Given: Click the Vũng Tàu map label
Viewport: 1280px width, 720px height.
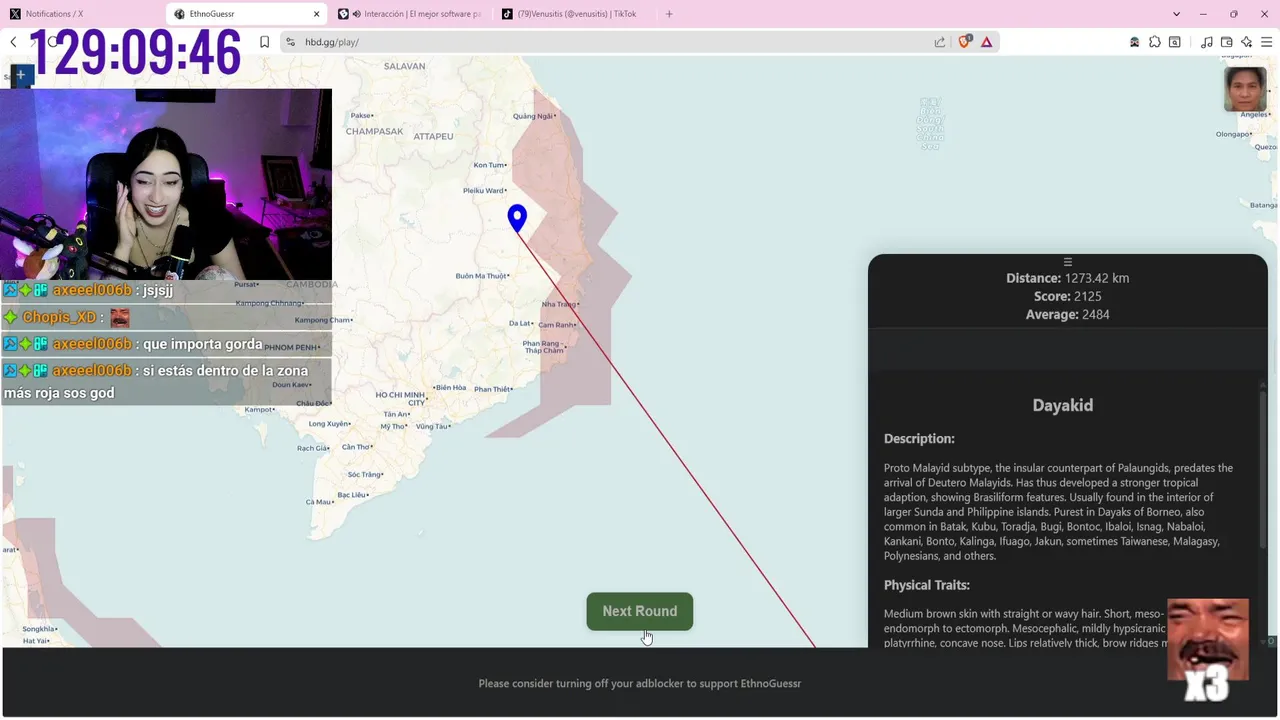Looking at the screenshot, I should tap(432, 426).
